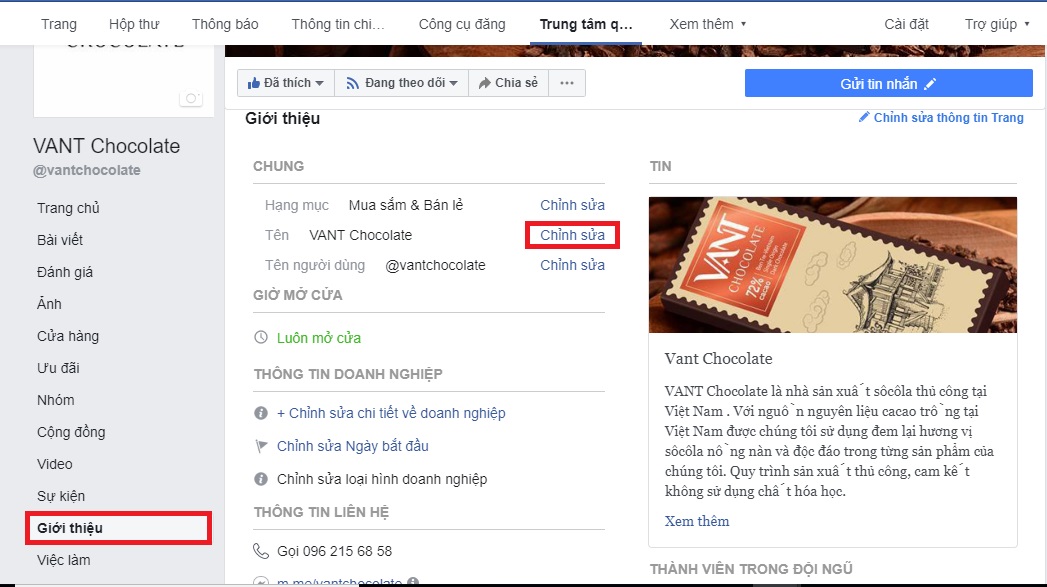Open the Công cụ đăng tab

pyautogui.click(x=462, y=24)
